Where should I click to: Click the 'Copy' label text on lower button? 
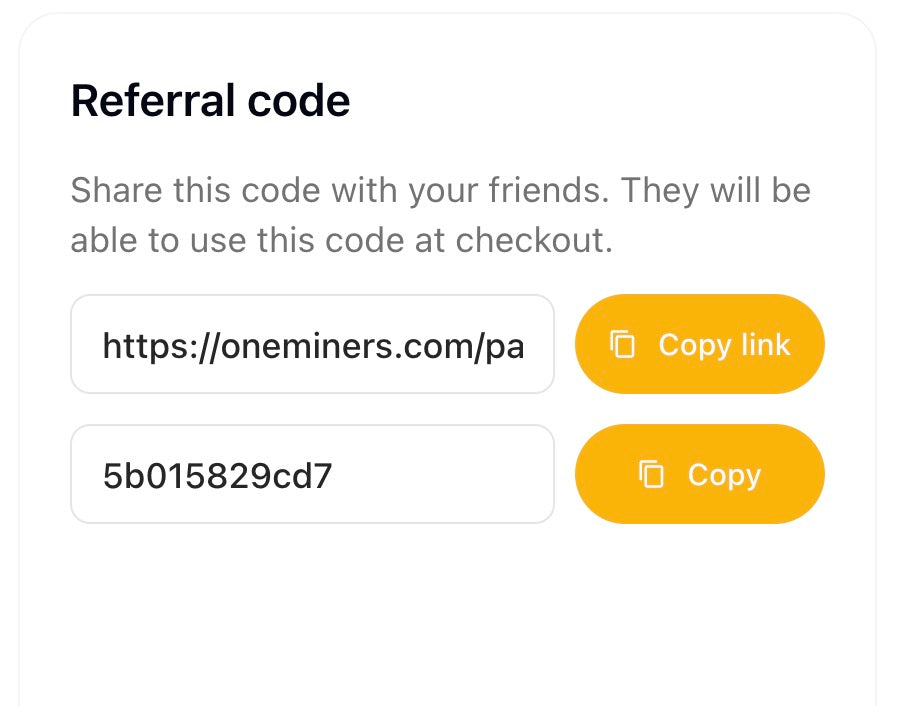pyautogui.click(x=724, y=474)
